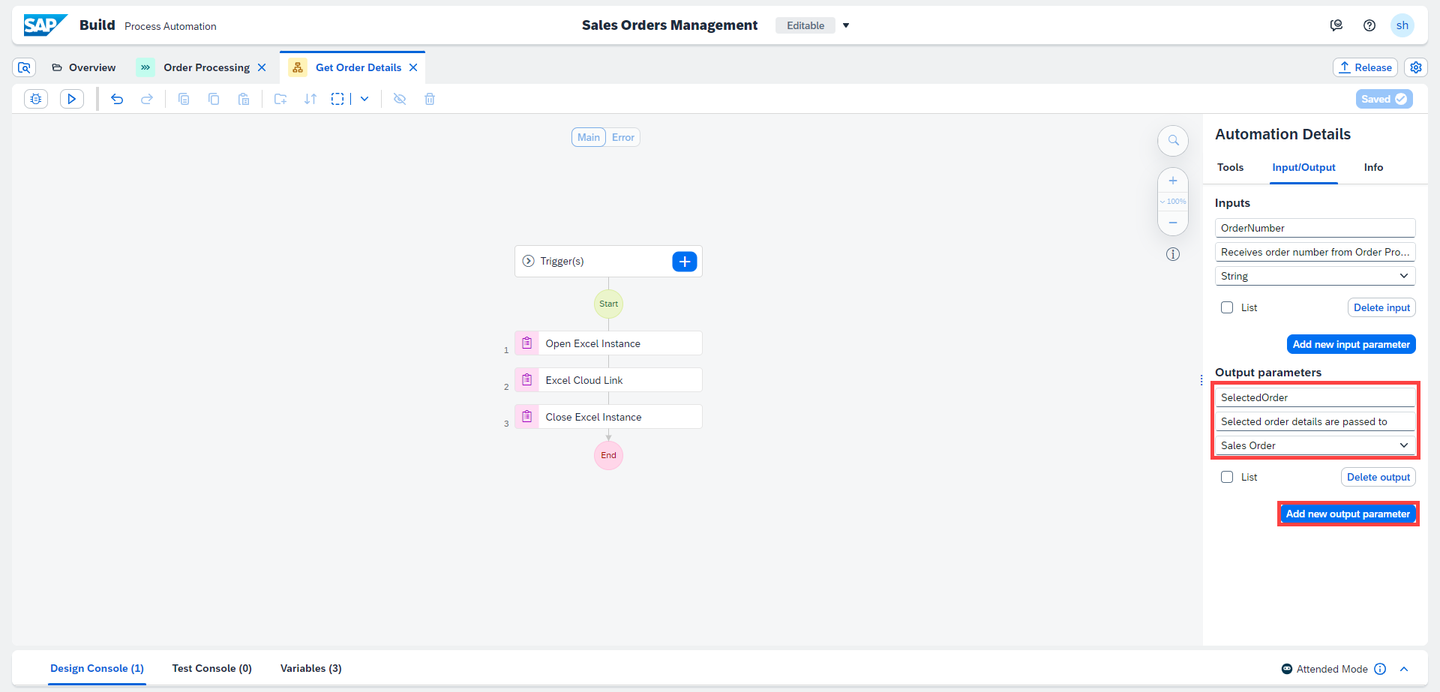Viewport: 1440px width, 692px height.
Task: Add a trigger using the blue plus
Action: [x=684, y=261]
